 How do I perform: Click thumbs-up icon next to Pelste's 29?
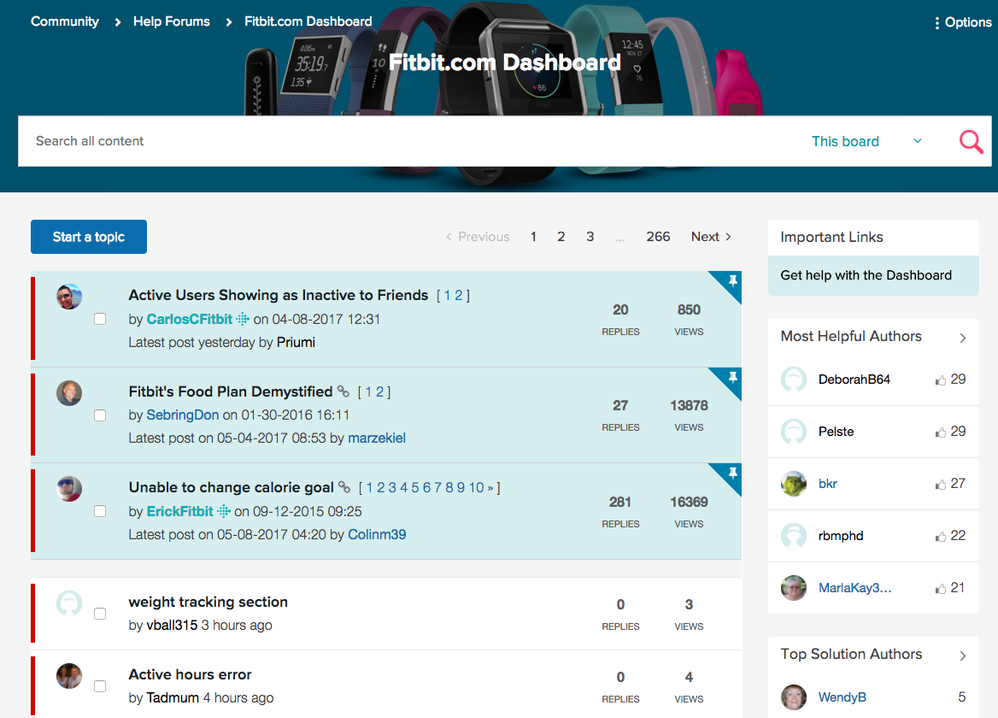coord(940,433)
